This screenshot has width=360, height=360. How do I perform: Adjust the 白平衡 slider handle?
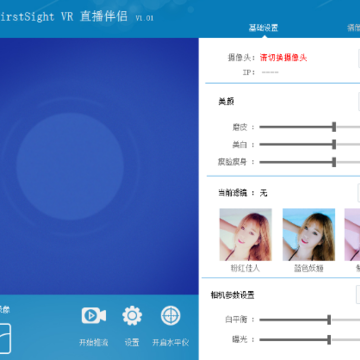329,319
